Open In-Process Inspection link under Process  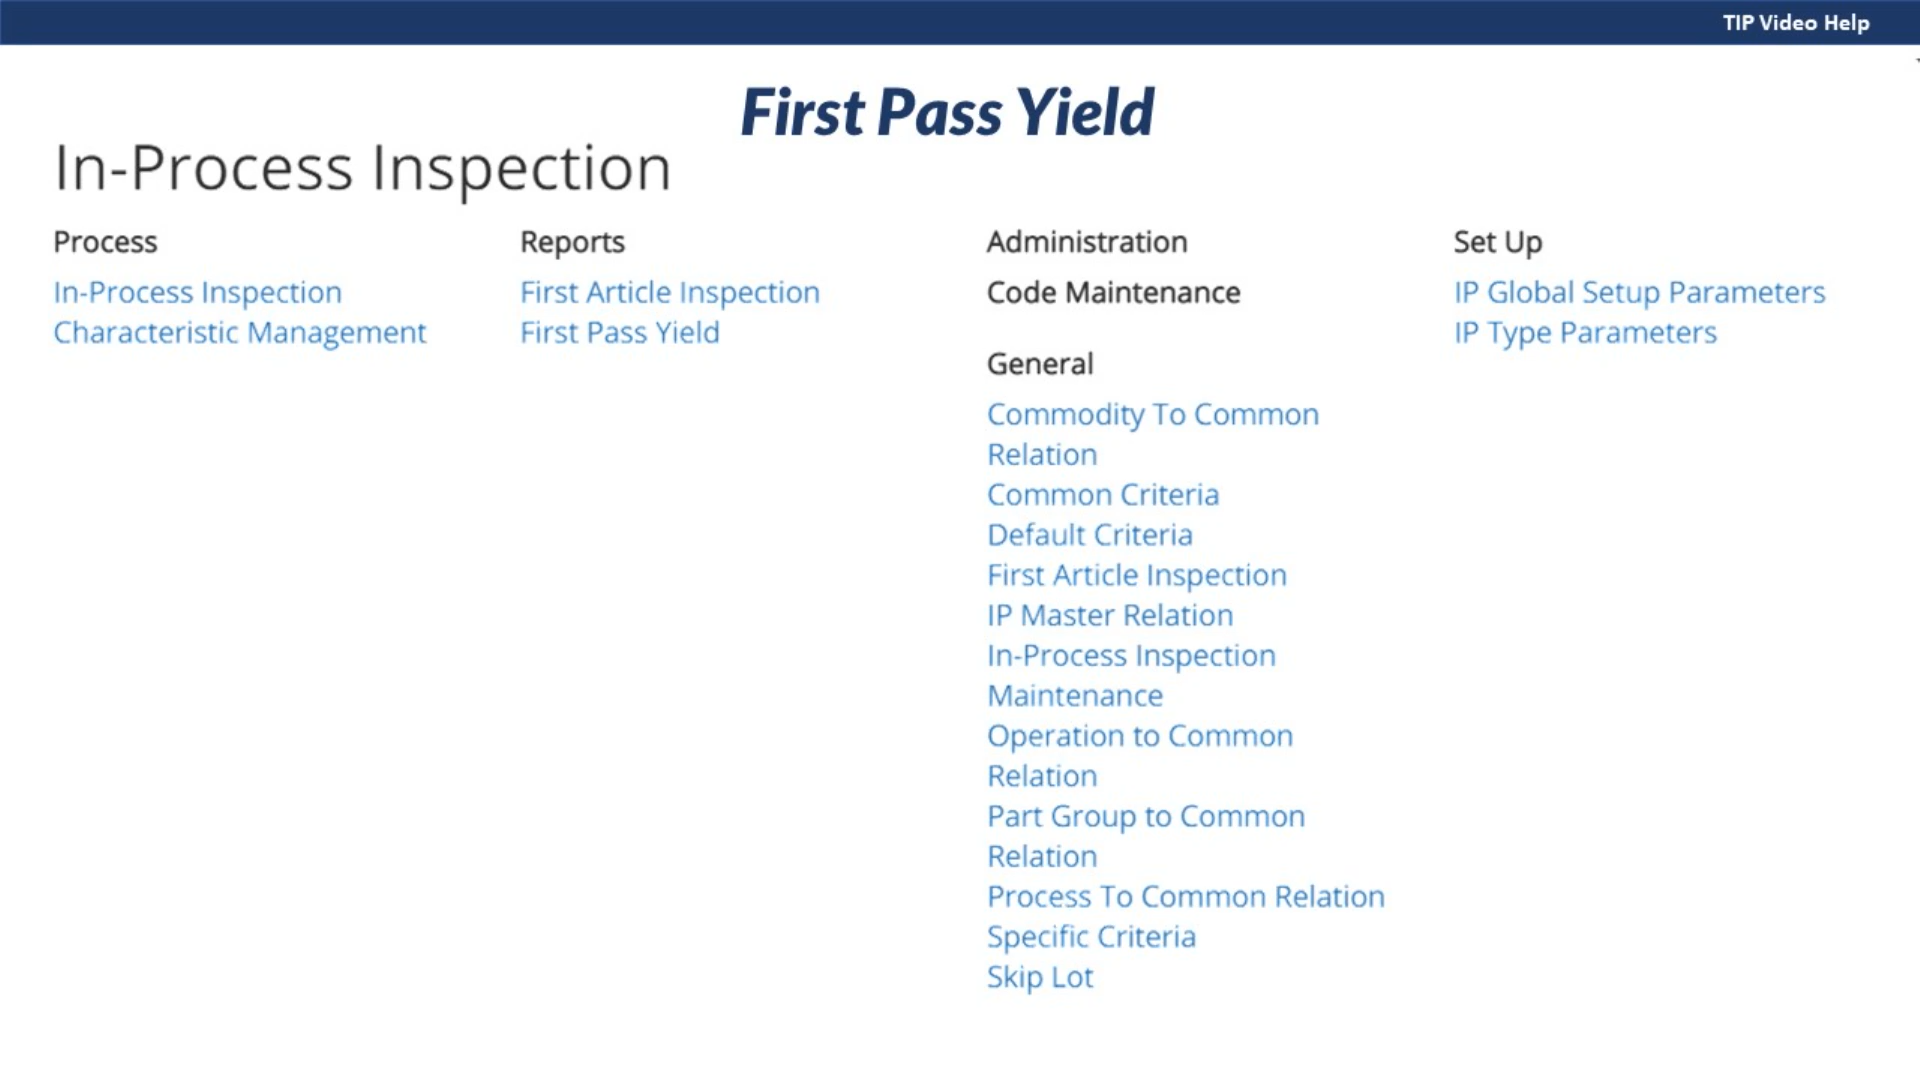pos(197,292)
